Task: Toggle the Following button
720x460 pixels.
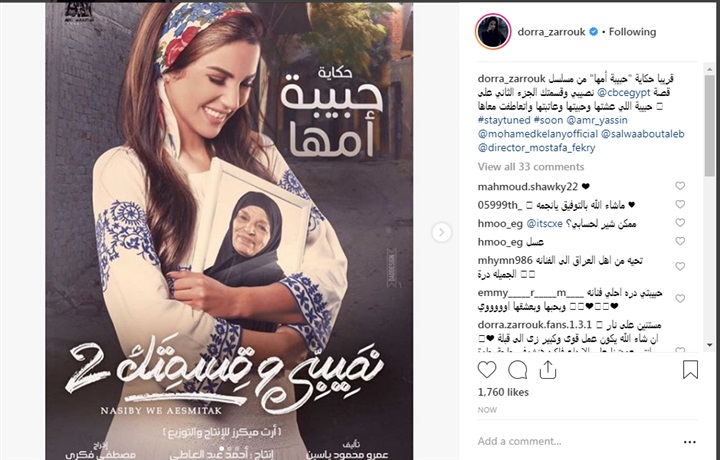Action: (x=632, y=32)
